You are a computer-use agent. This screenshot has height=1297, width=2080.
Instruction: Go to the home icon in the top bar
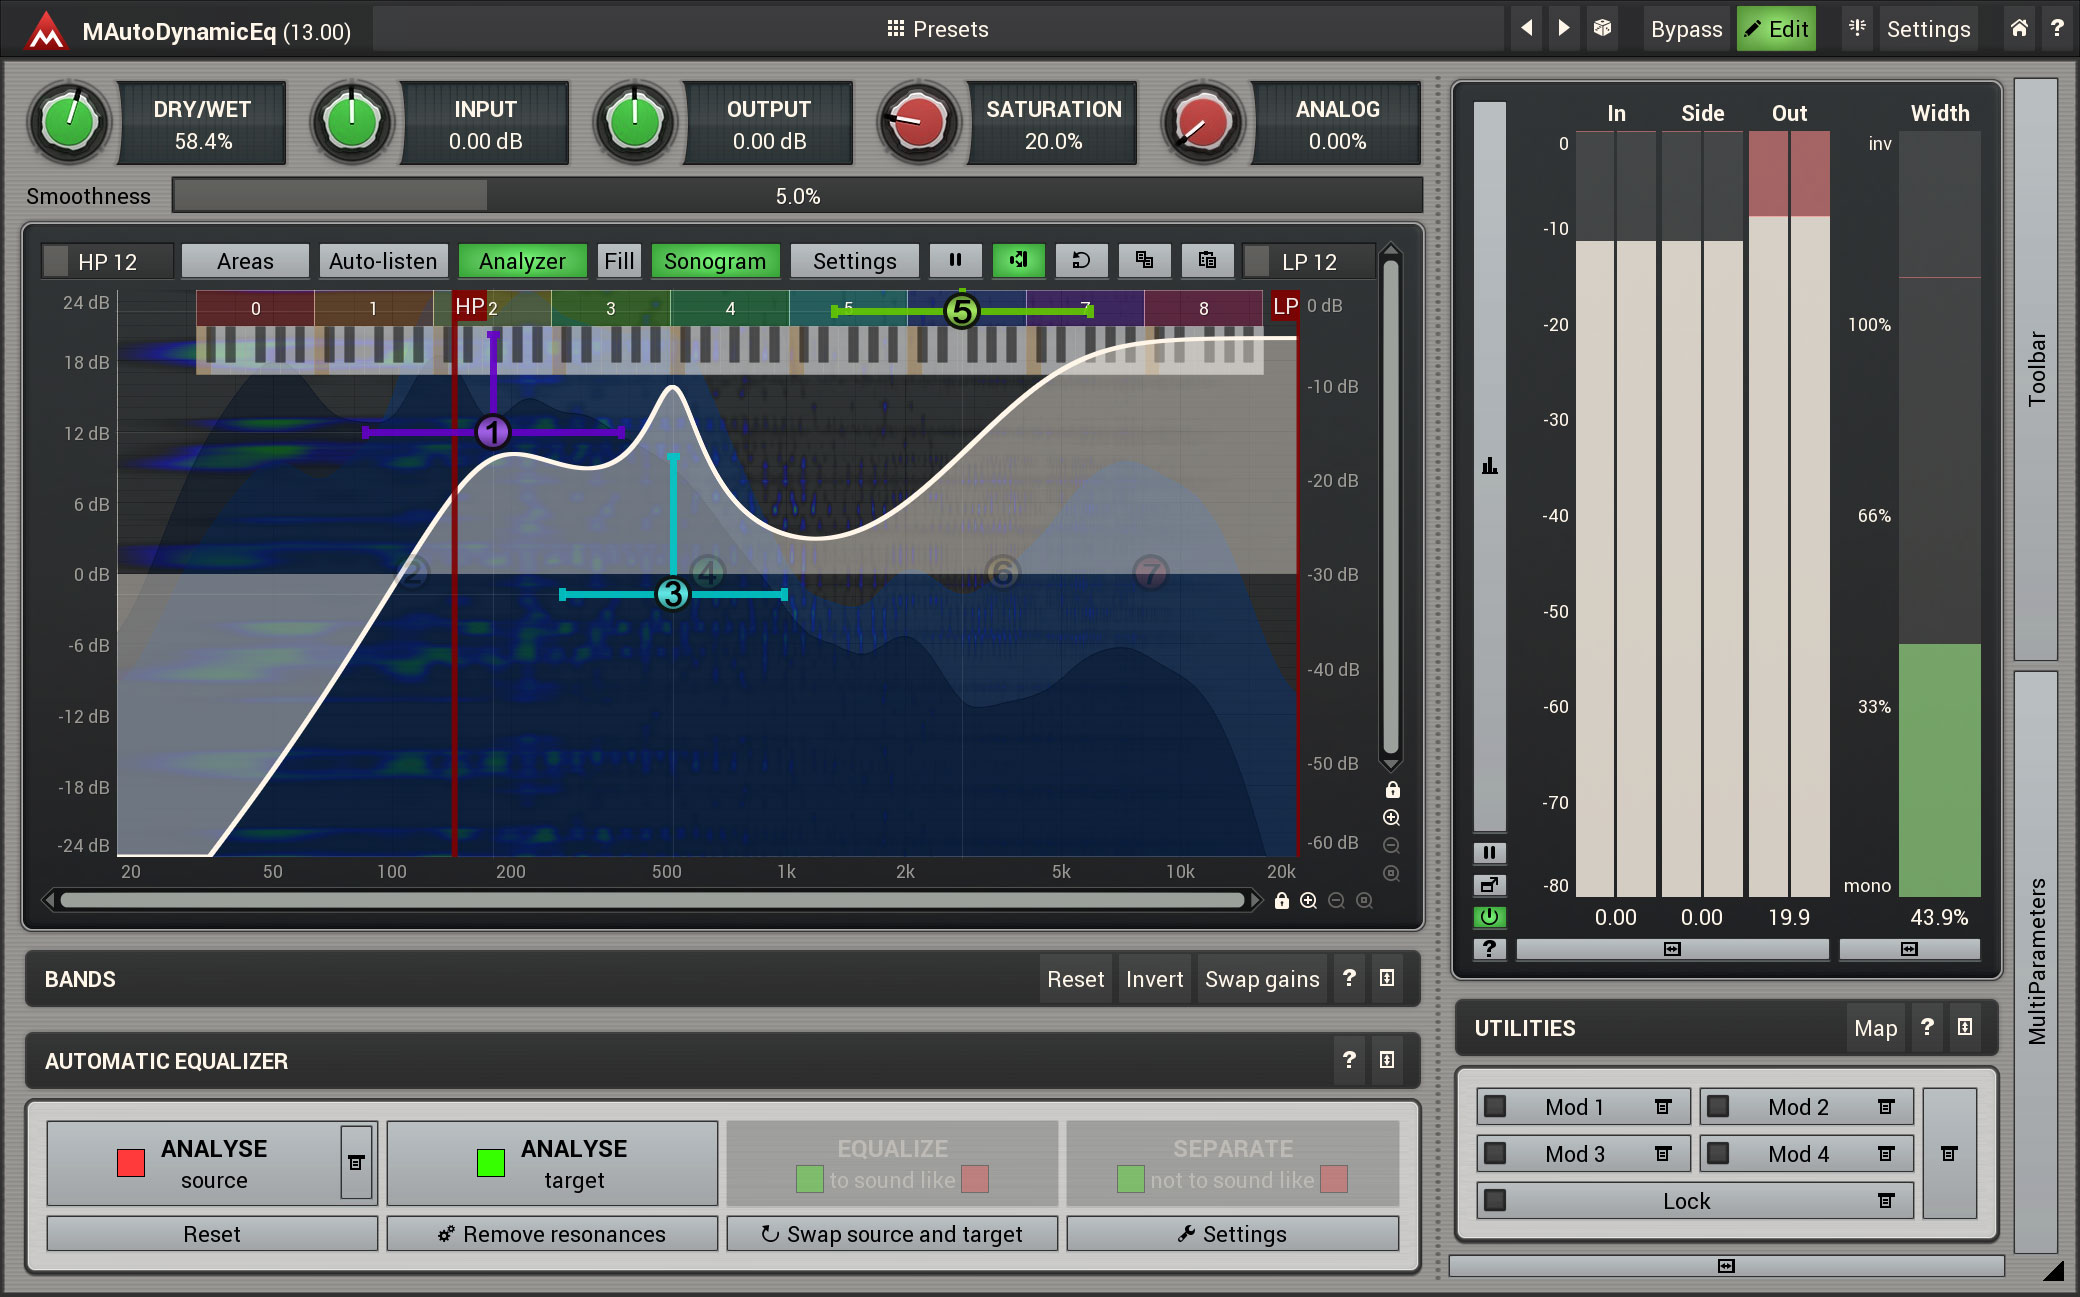click(2019, 29)
